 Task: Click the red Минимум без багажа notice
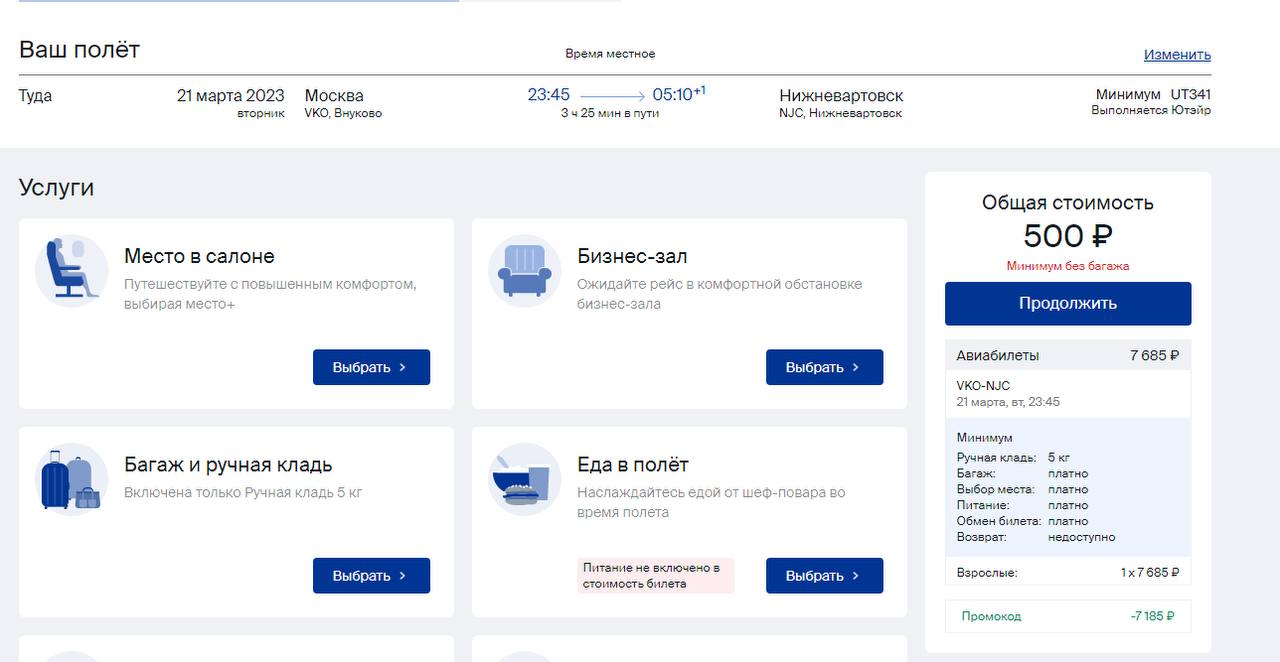point(1067,266)
